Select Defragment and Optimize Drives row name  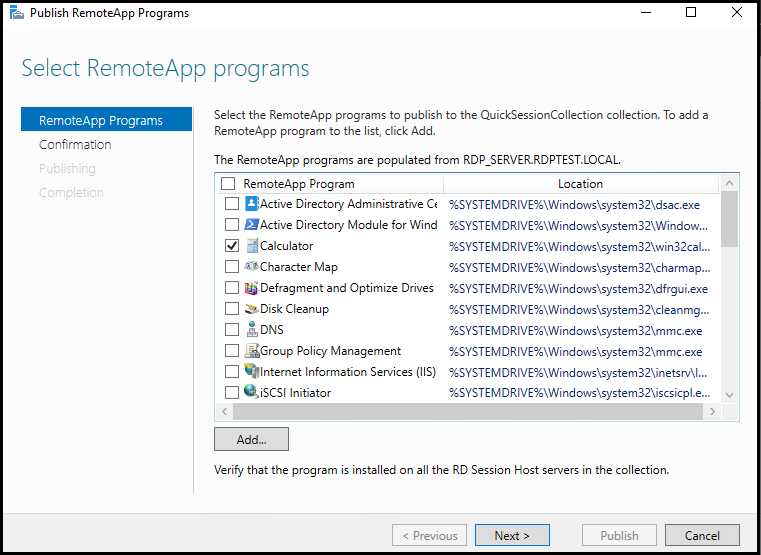pyautogui.click(x=347, y=288)
